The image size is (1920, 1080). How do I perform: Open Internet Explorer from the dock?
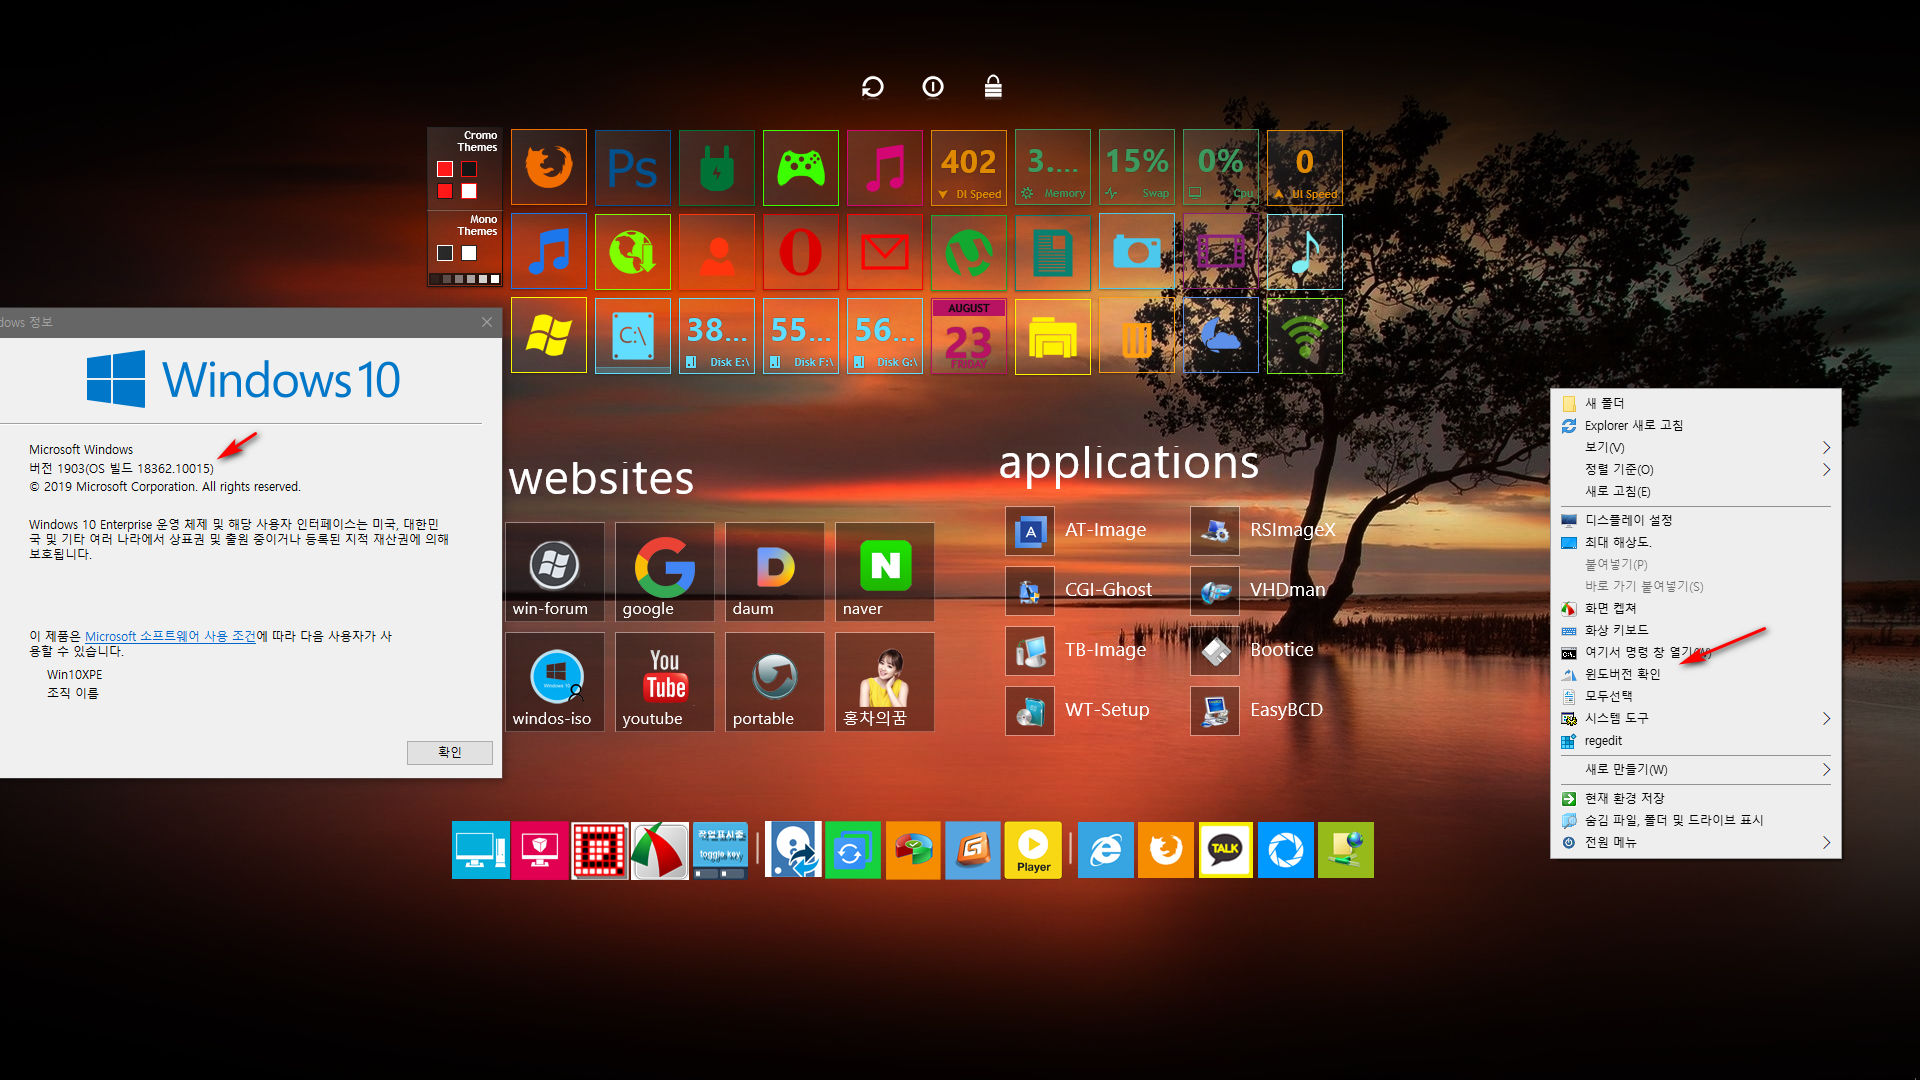[x=1105, y=850]
